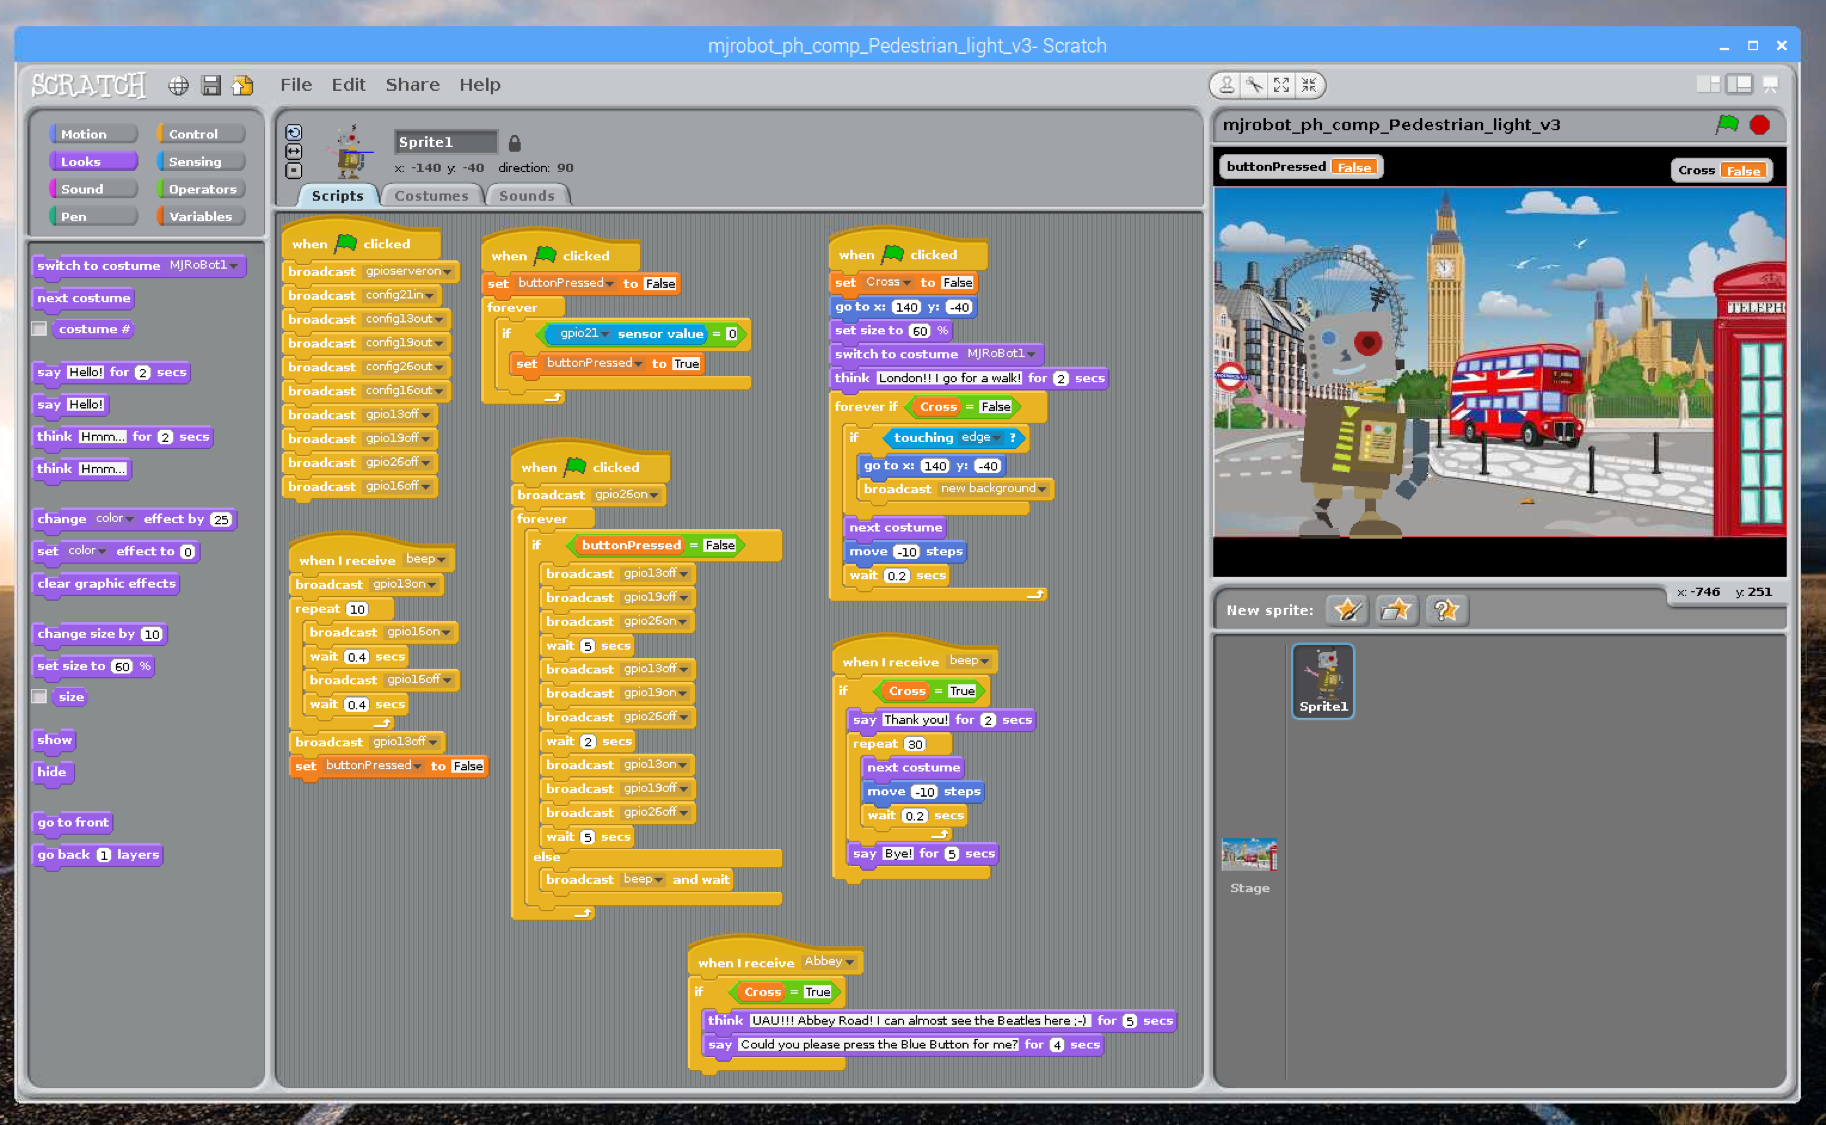This screenshot has height=1125, width=1826.
Task: Stop all scripts with the red stop sign
Action: tap(1760, 124)
